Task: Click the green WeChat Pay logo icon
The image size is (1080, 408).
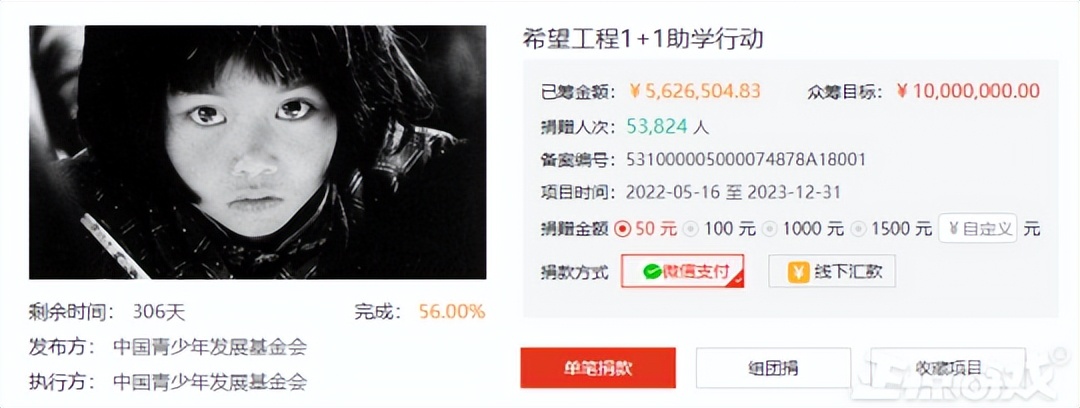Action: 652,272
